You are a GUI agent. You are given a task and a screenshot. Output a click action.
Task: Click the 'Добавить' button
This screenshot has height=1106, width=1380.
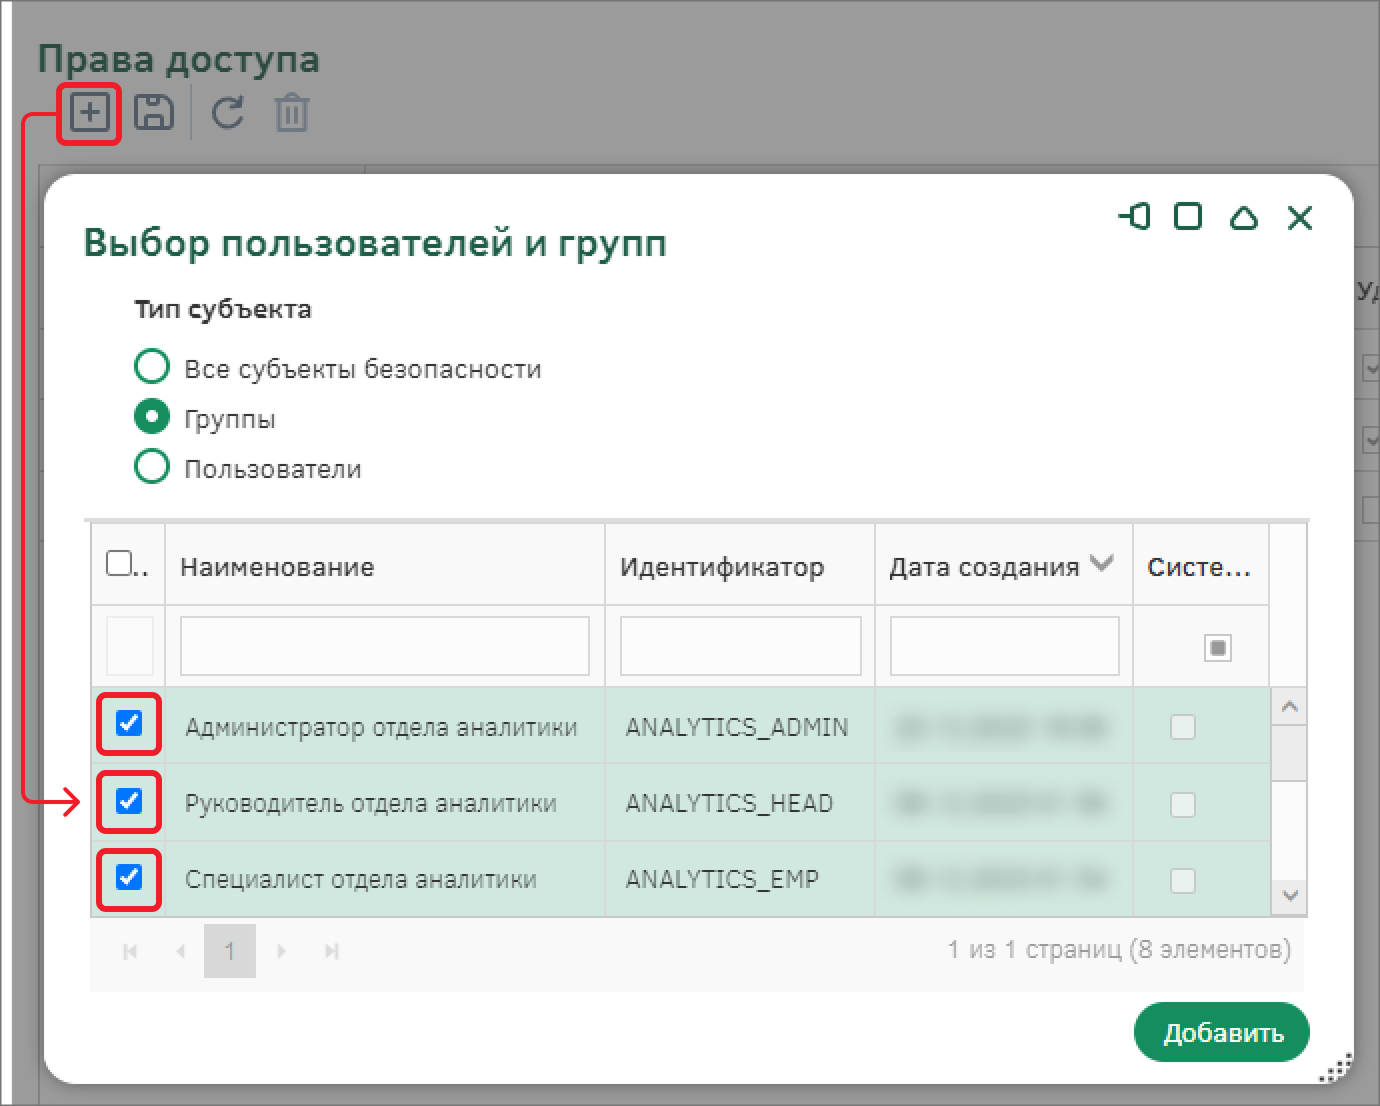(x=1221, y=1033)
